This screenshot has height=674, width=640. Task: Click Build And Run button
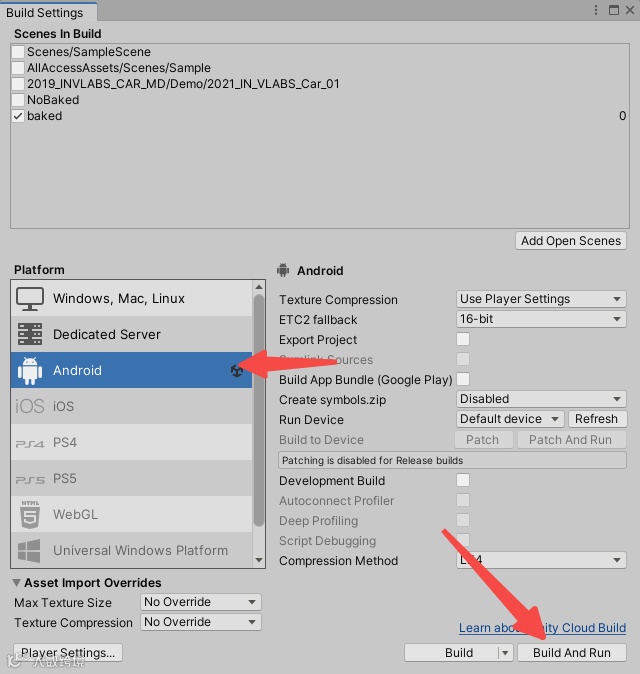[x=572, y=653]
